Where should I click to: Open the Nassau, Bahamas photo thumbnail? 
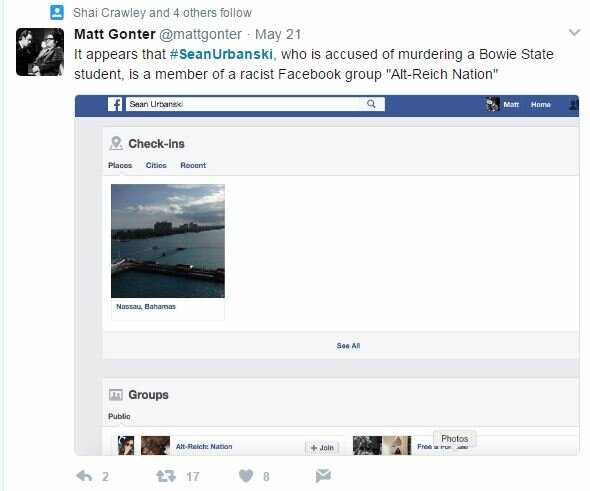[x=168, y=241]
